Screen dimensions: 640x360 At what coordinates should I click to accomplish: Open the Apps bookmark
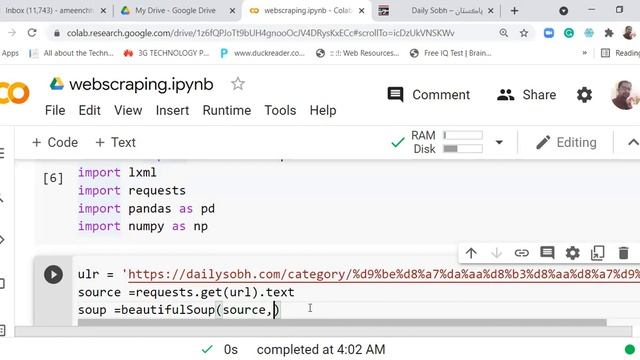point(10,53)
